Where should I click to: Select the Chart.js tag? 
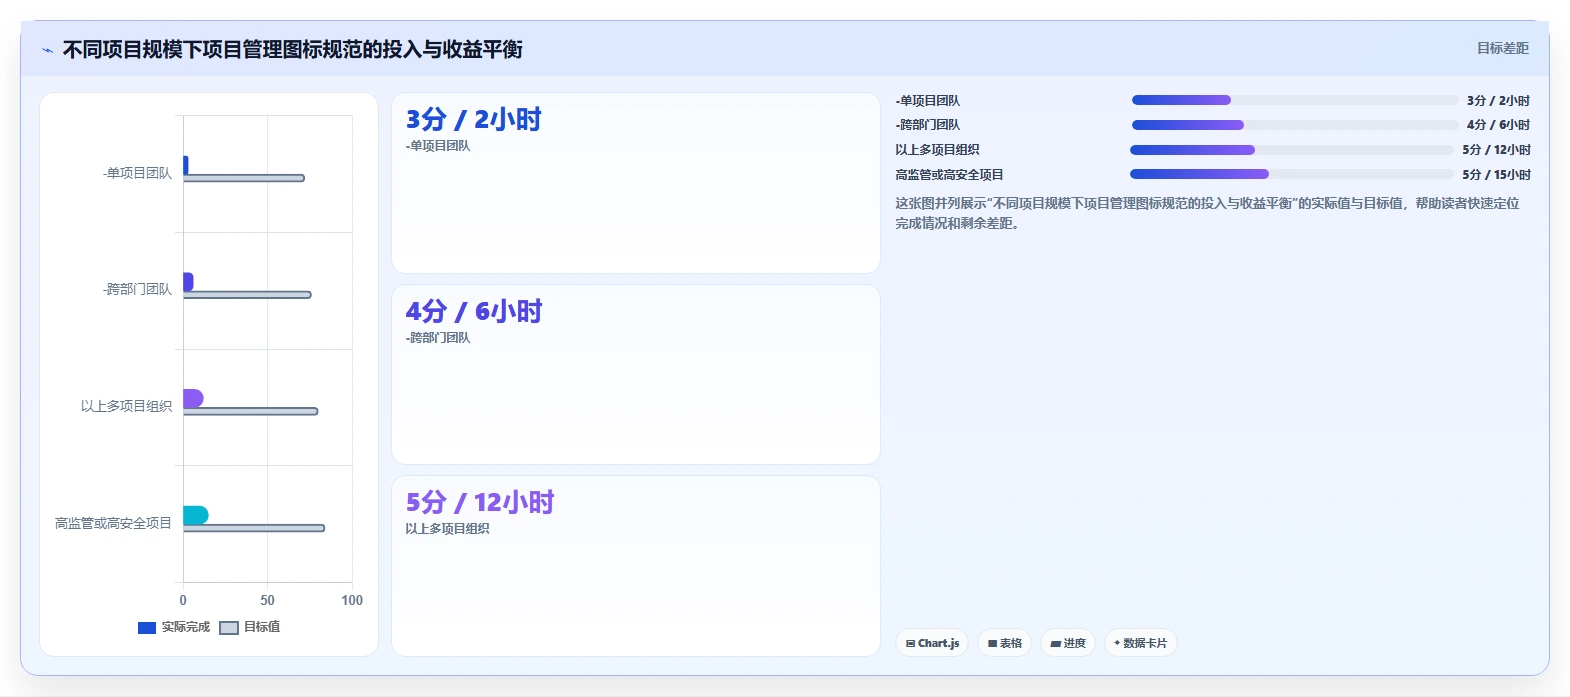point(932,643)
